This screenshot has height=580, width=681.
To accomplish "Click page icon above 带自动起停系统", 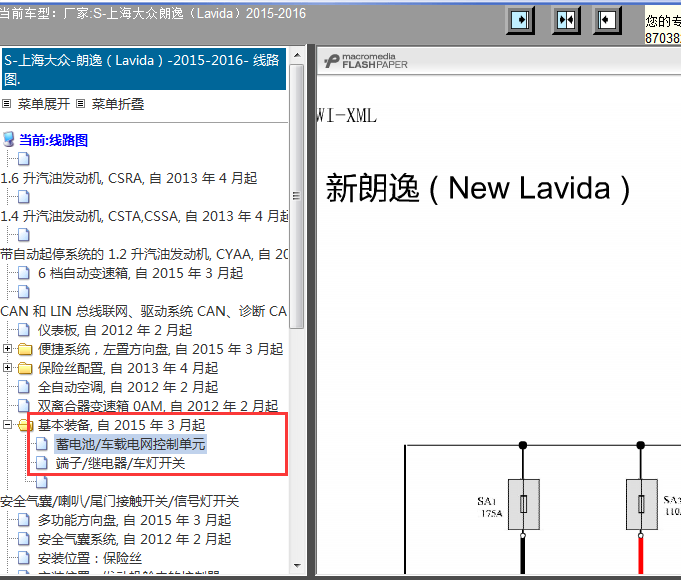I will [x=23, y=235].
